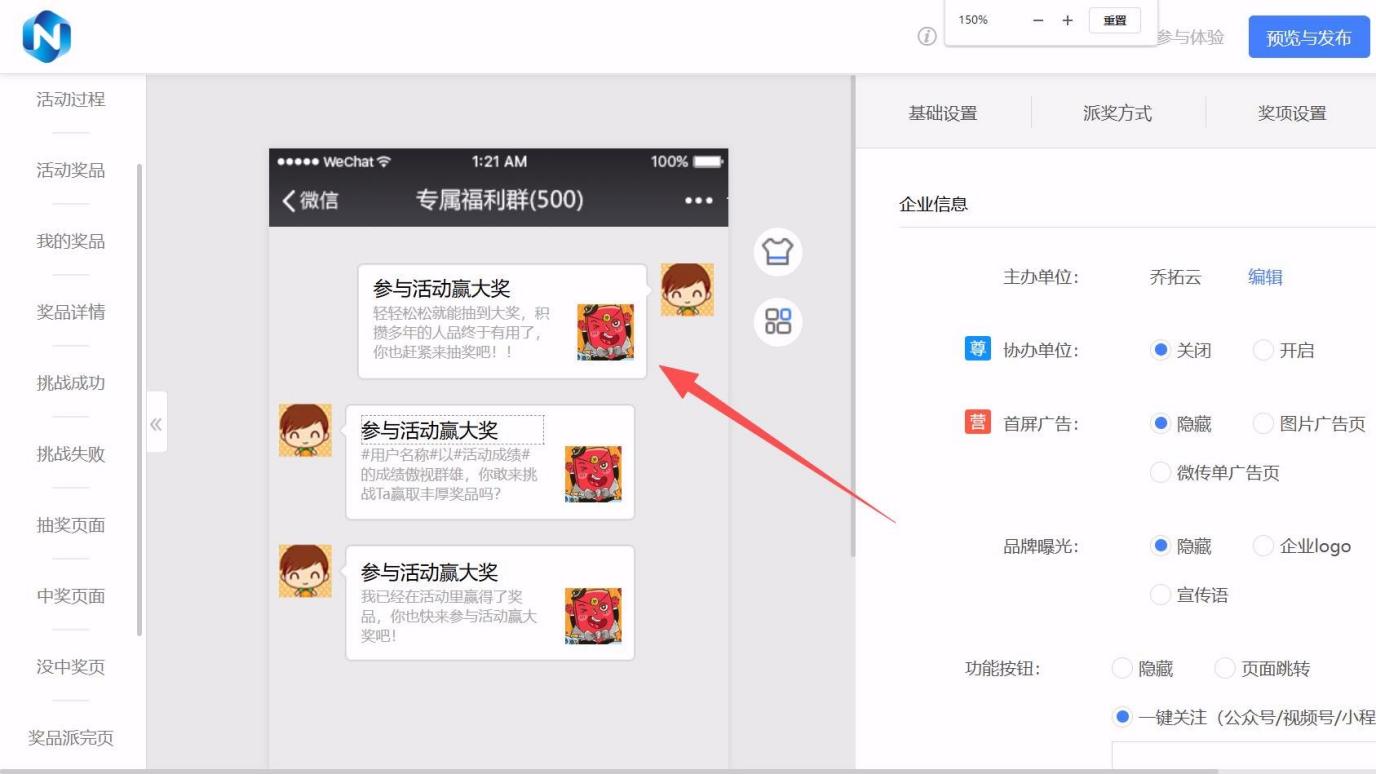
Task: Select 企业logo under 品牌曝光
Action: 1263,546
